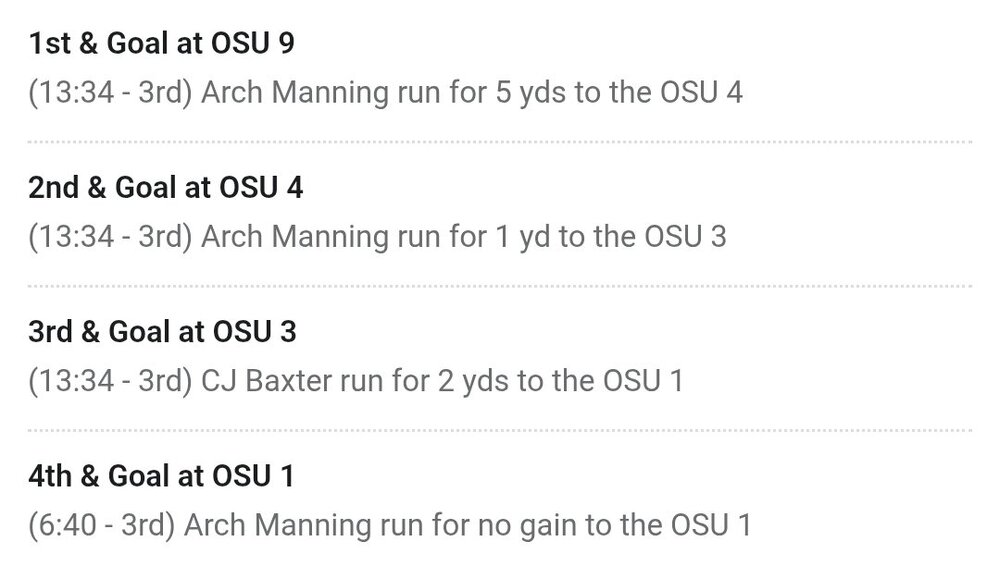Viewport: 1000px width, 566px height.
Task: Click the CJ Baxter player name
Action: coord(270,381)
